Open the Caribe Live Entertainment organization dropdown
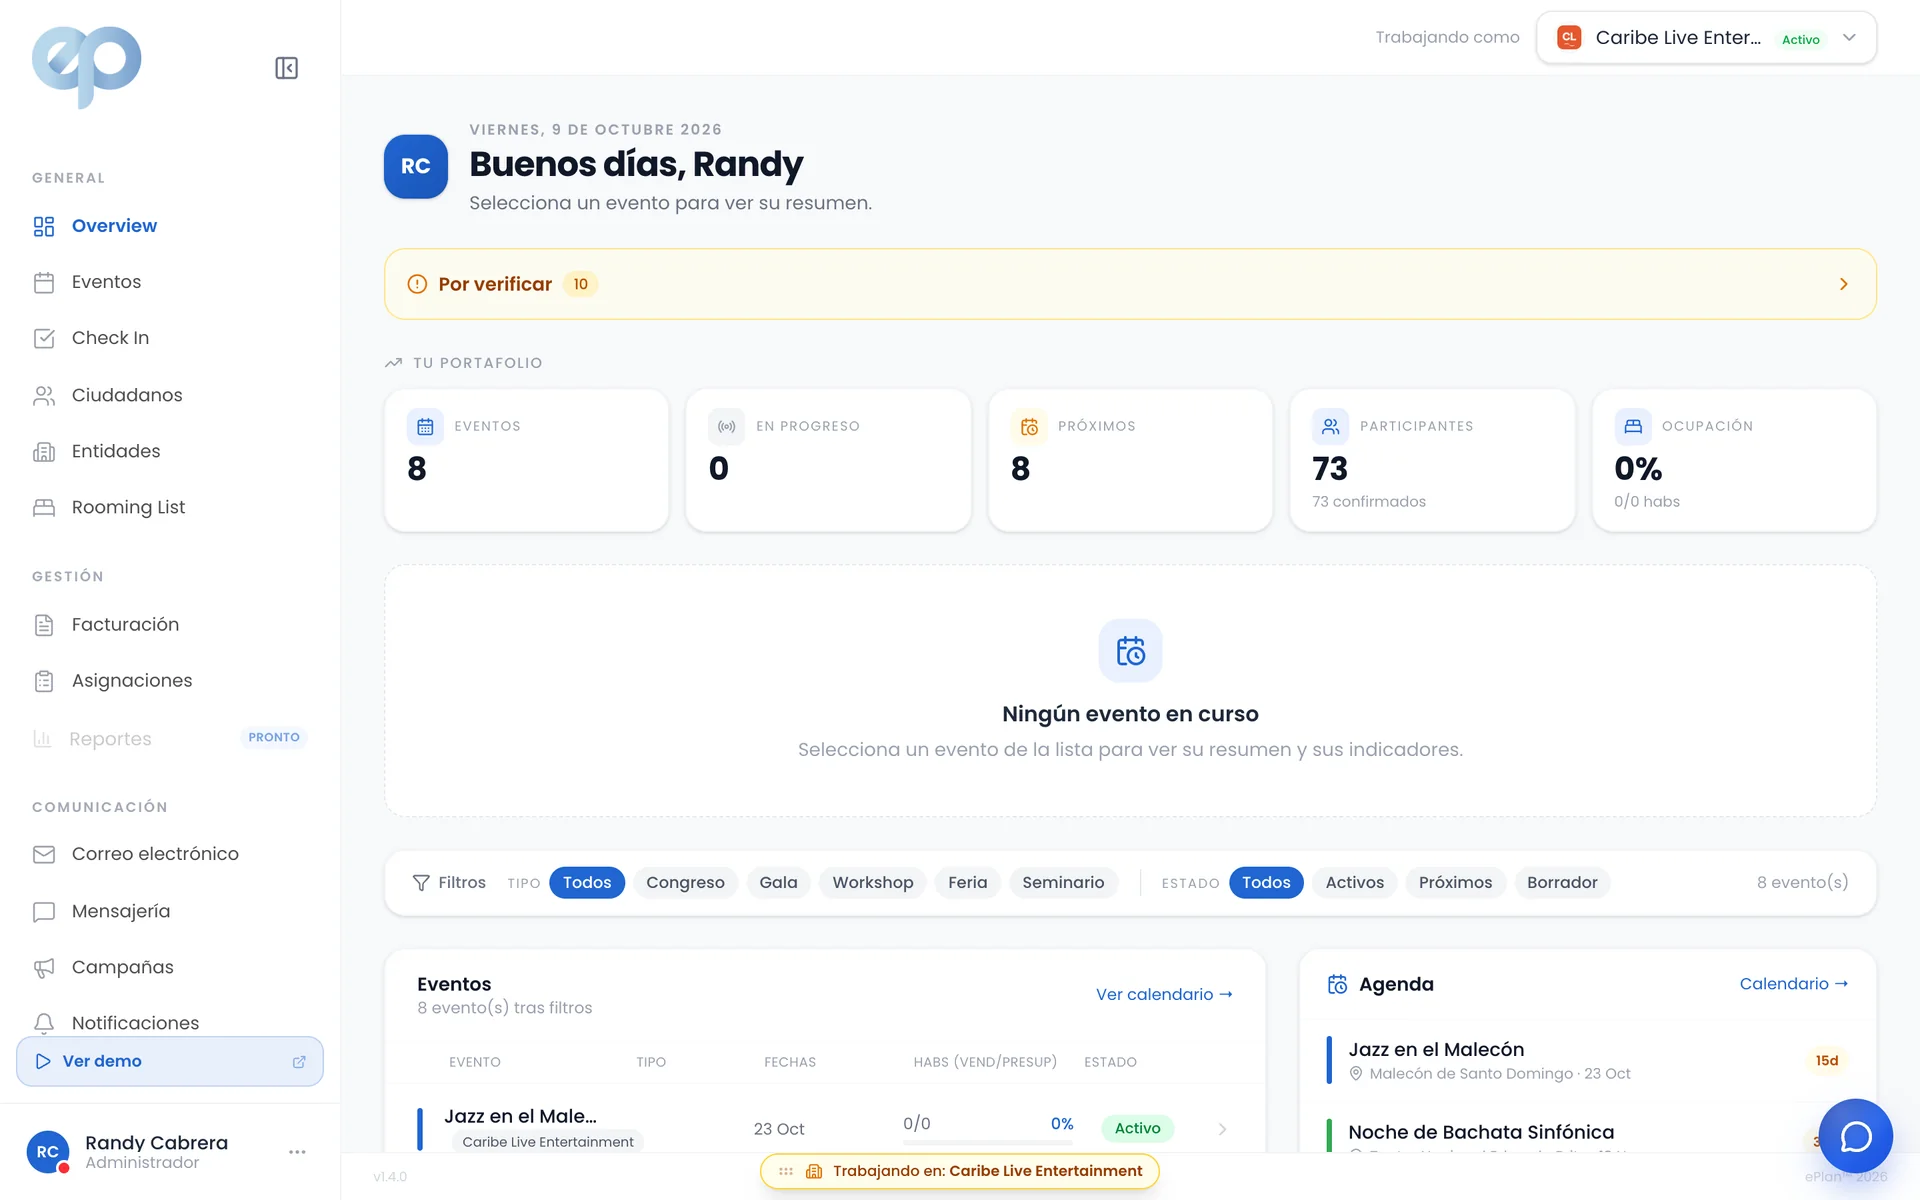Image resolution: width=1920 pixels, height=1200 pixels. 1706,38
